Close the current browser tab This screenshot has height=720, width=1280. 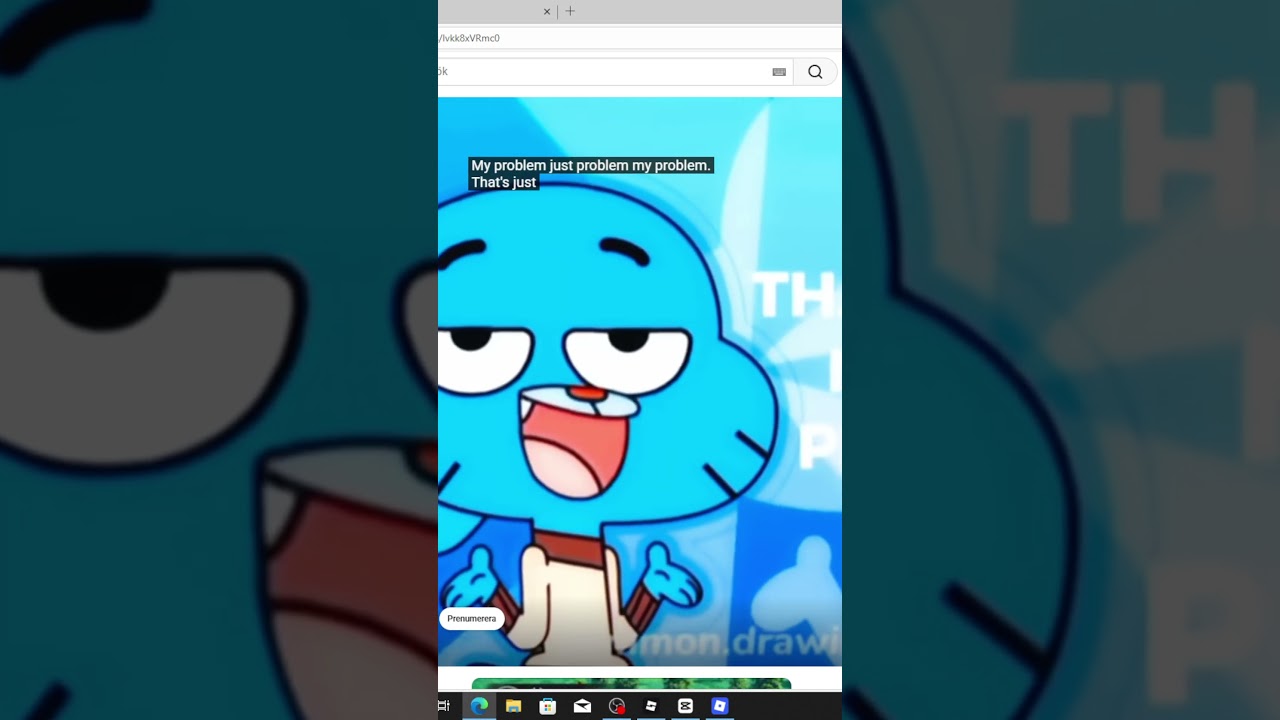(547, 11)
